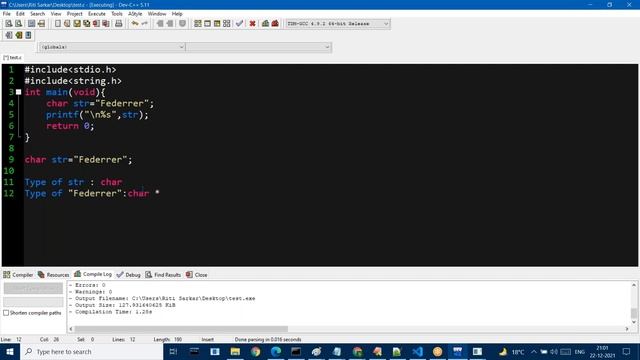The image size is (640, 360).
Task: Open the Help menu
Action: tap(177, 14)
